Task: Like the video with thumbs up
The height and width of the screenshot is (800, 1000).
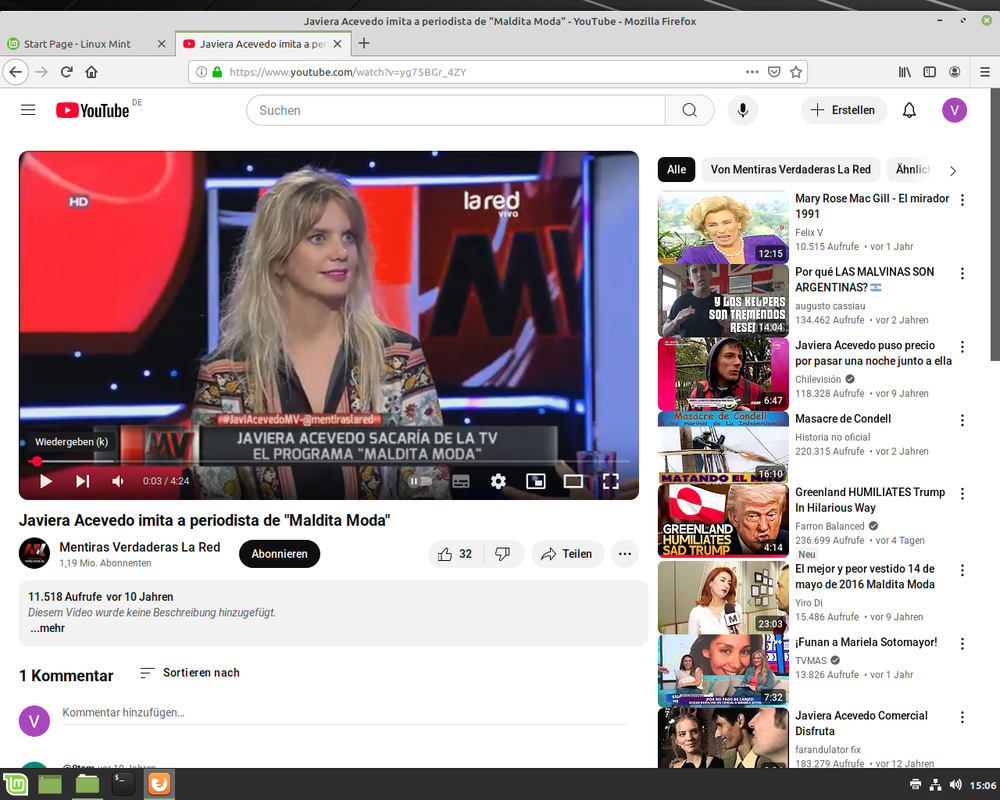Action: (455, 554)
